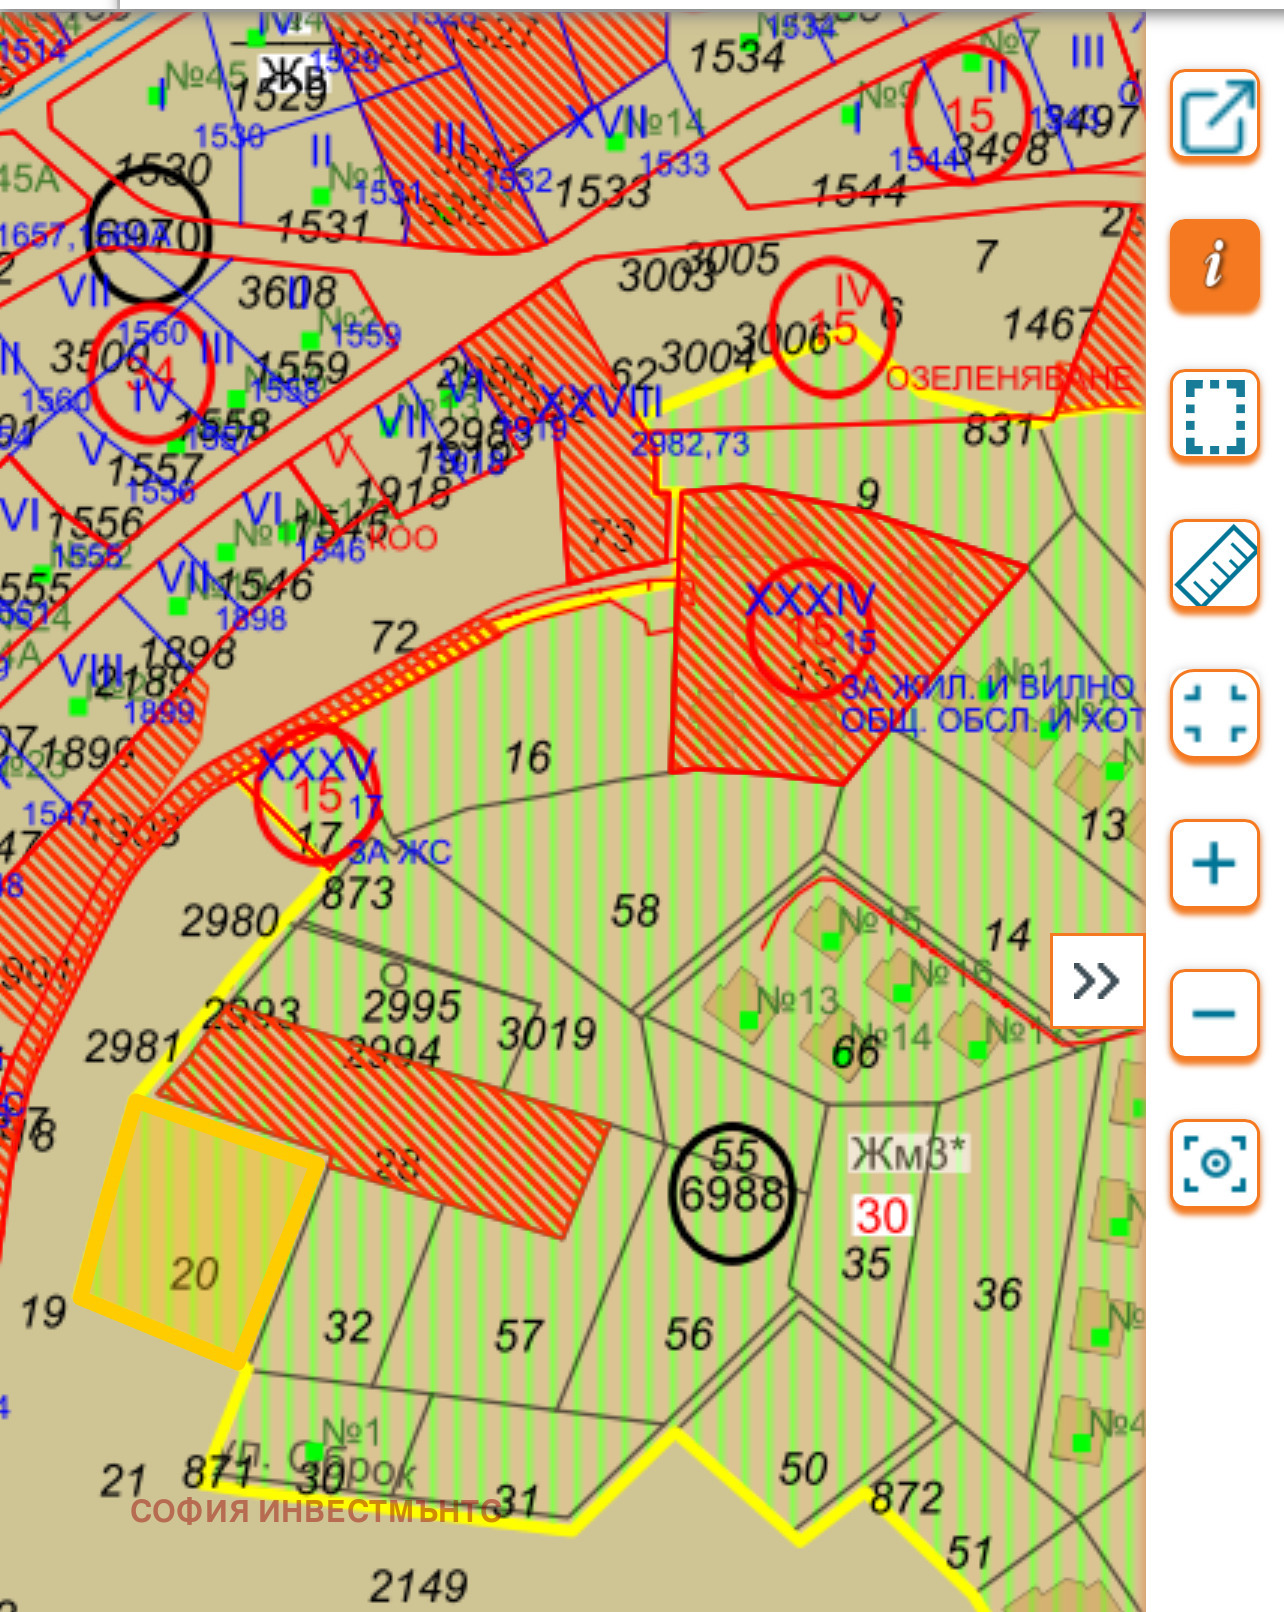Expand the side panel double-chevron

tap(1096, 981)
